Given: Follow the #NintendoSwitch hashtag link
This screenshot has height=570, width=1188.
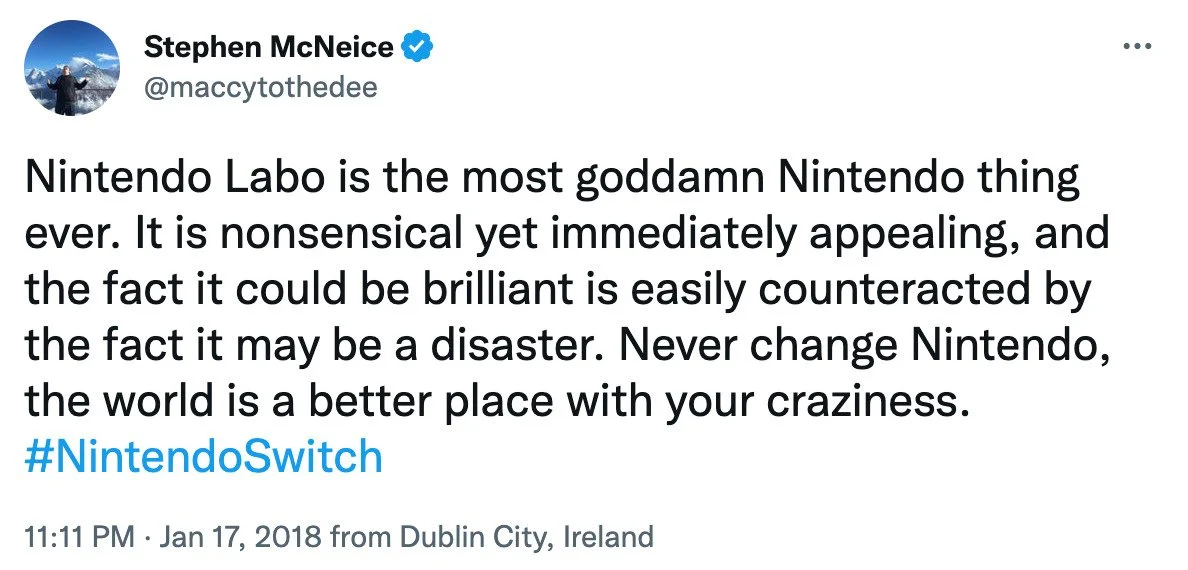Looking at the screenshot, I should [x=203, y=457].
